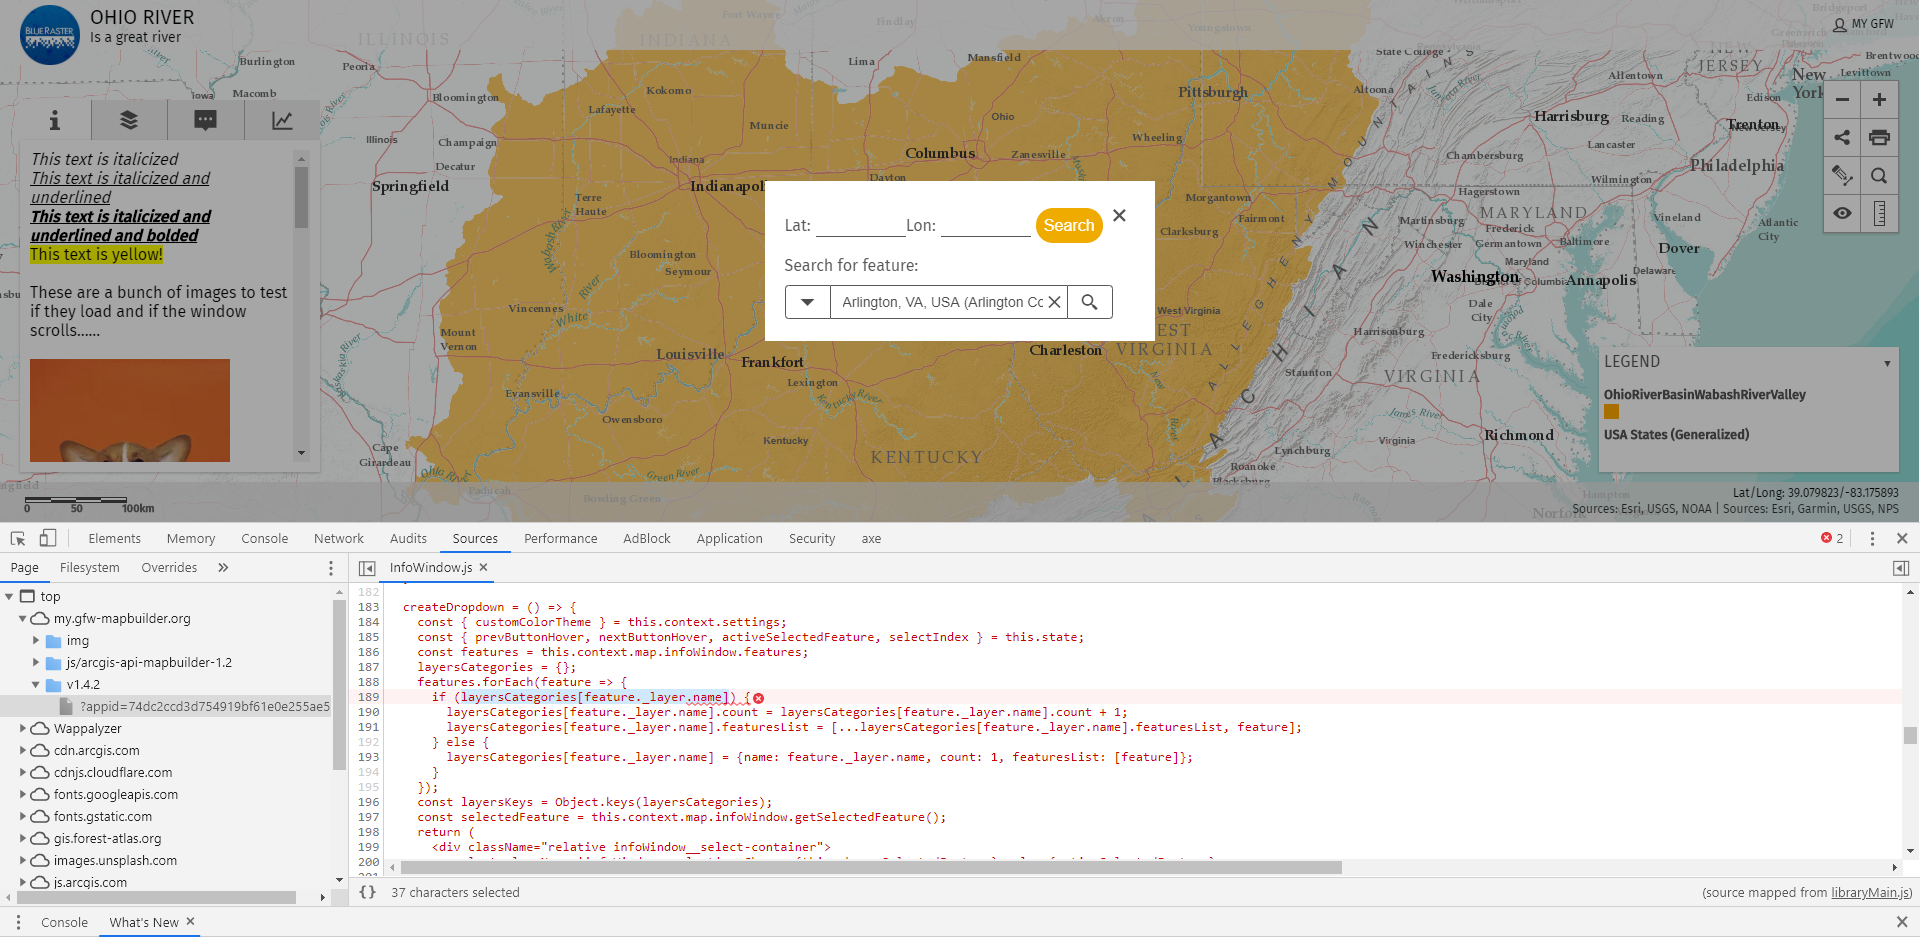Viewport: 1920px width, 937px height.
Task: Toggle pretty-print formatting in Sources panel
Action: [368, 891]
